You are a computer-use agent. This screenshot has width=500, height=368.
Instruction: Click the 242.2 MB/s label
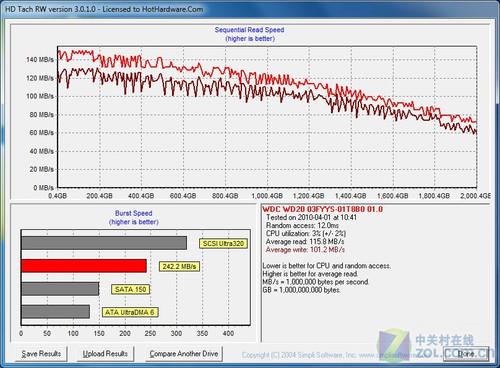[x=179, y=266]
